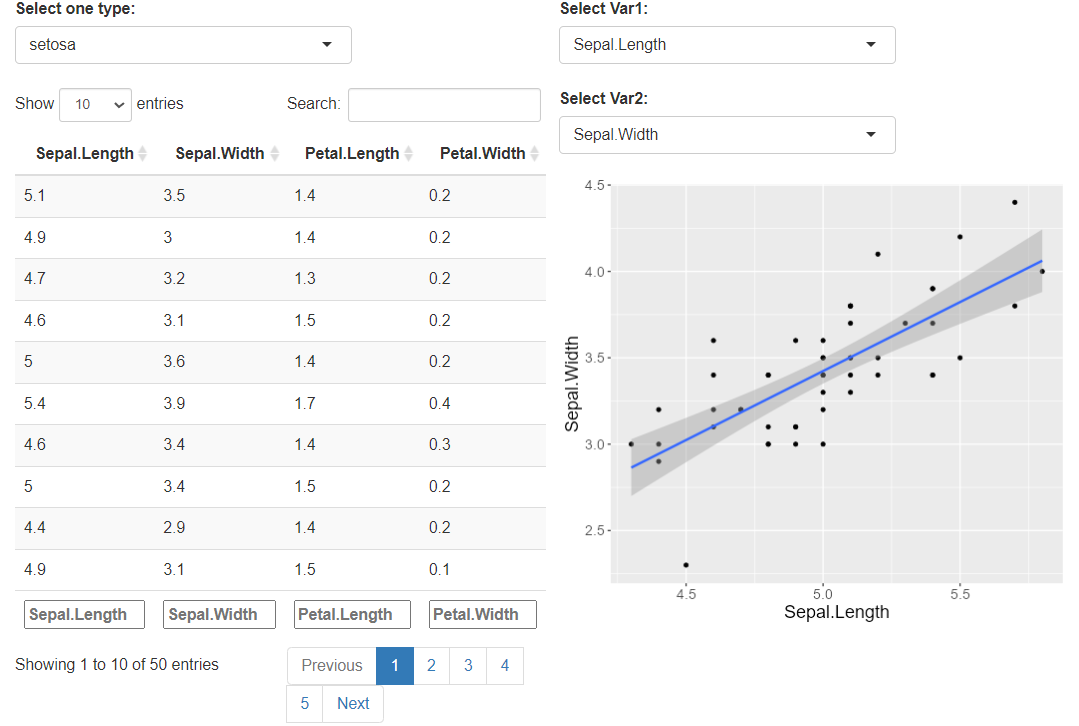The image size is (1079, 726).
Task: Focus the Sepal.Width column filter field
Action: (219, 614)
